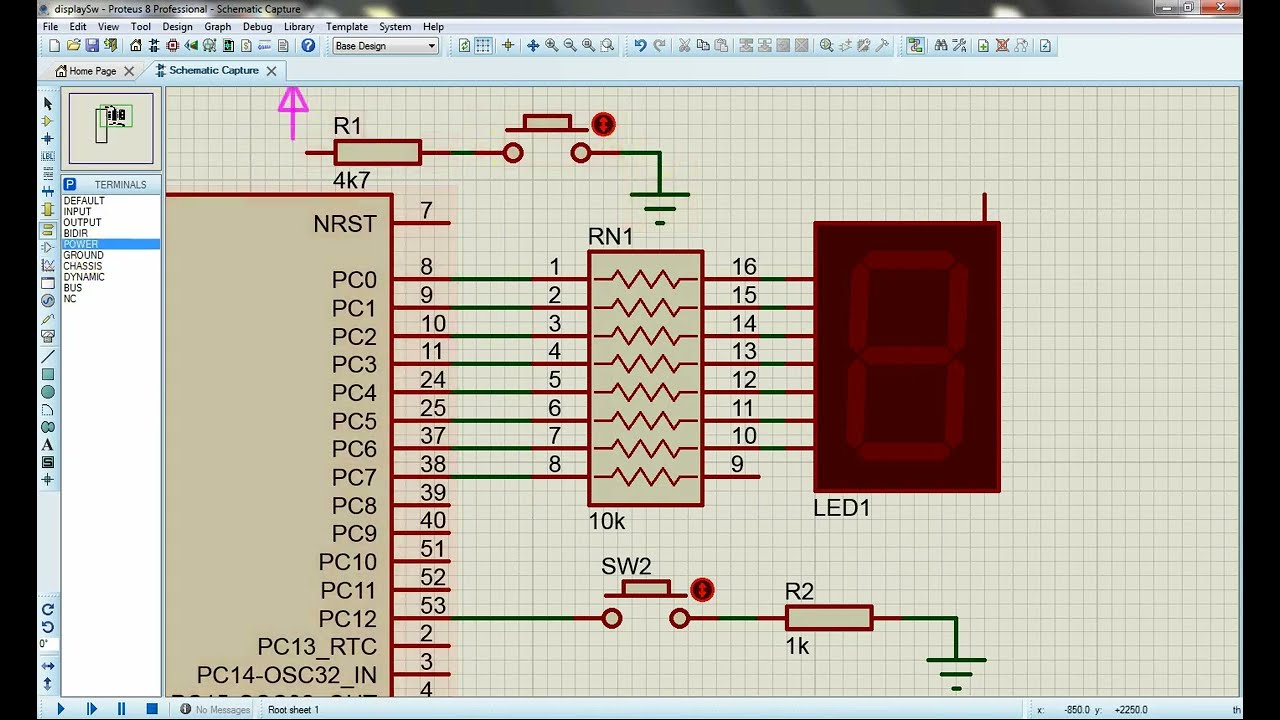
Task: Open the Schematic Capture toolbar icon
Action: tap(154, 46)
